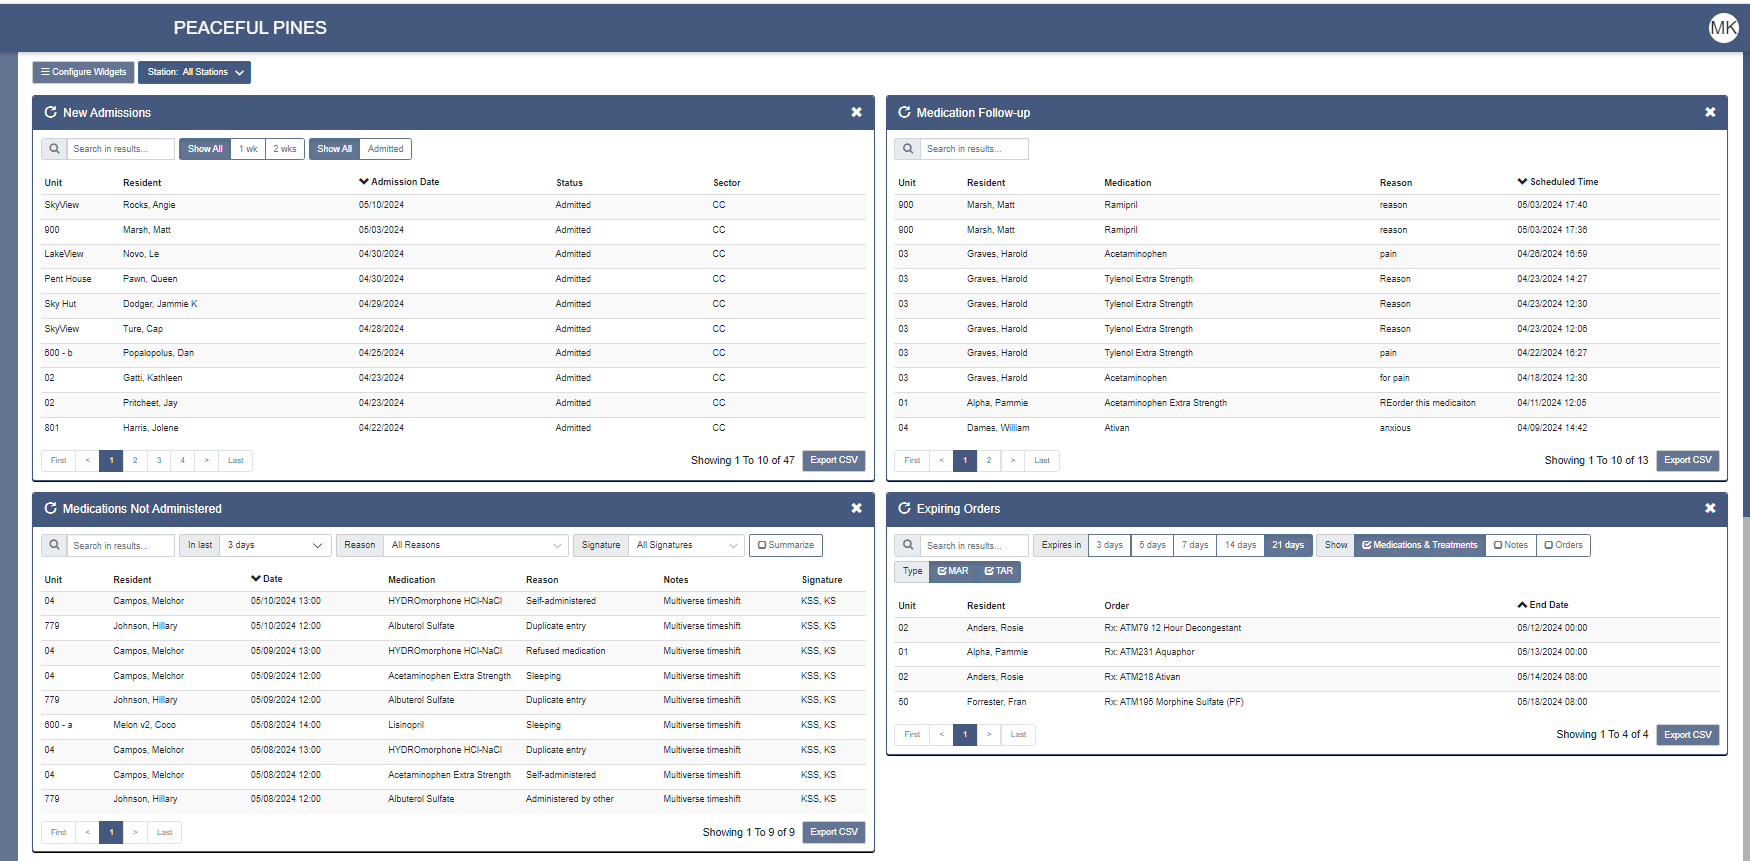Set Expires in to 21 days

point(1288,545)
